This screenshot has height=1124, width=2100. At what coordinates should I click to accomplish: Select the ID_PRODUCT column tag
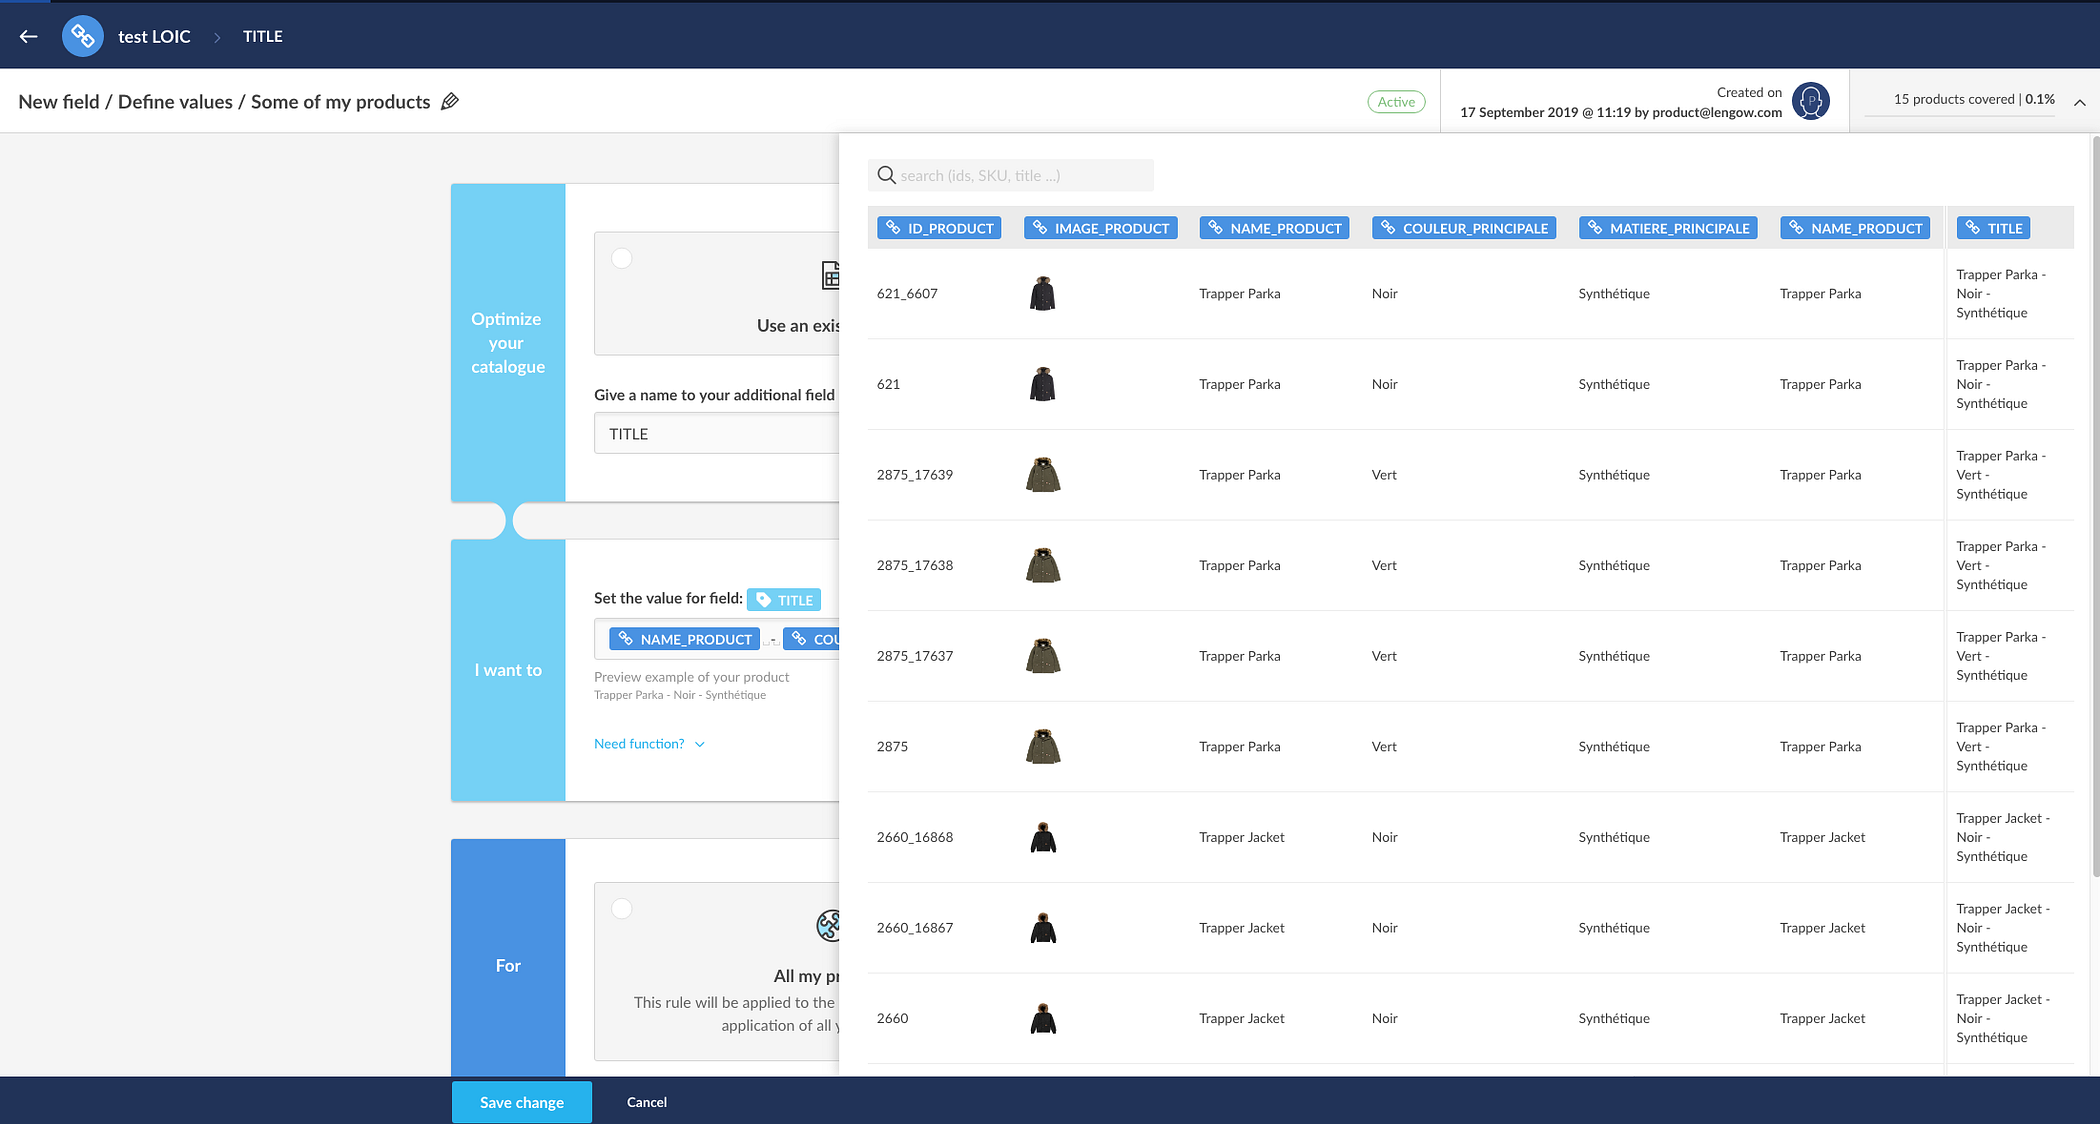point(939,228)
